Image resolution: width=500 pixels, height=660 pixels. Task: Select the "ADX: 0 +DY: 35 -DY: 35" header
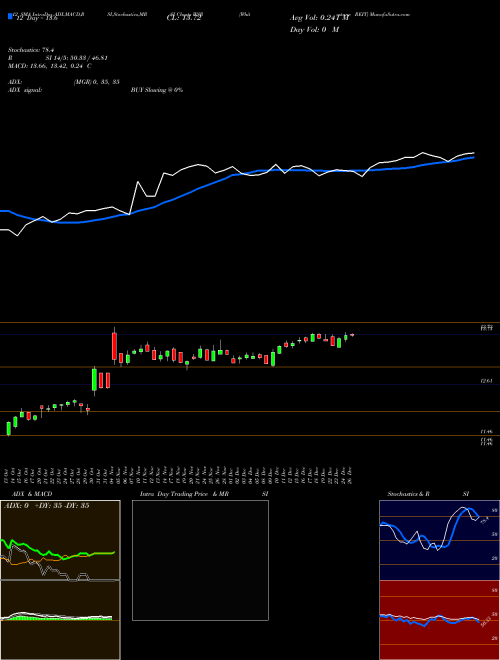(x=46, y=506)
